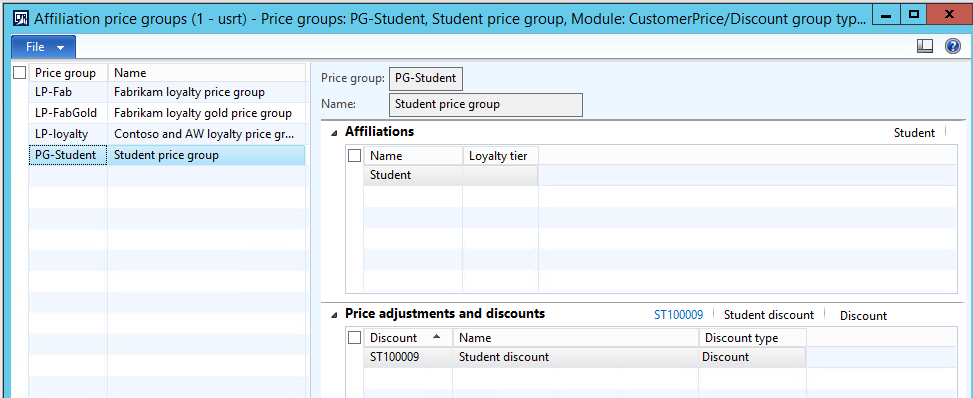The image size is (973, 398).
Task: Open the help question mark icon
Action: pyautogui.click(x=953, y=47)
